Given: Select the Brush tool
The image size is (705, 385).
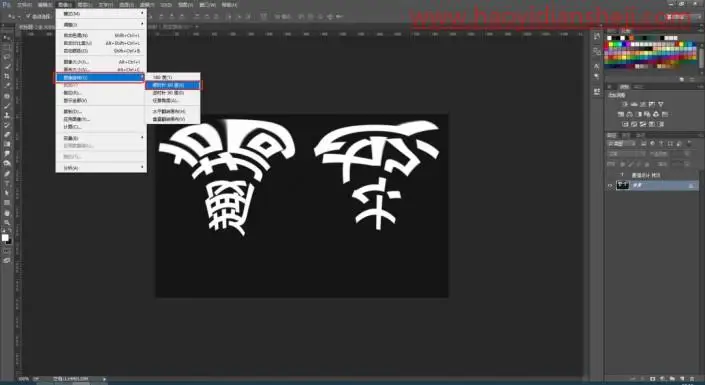Looking at the screenshot, I should (7, 105).
